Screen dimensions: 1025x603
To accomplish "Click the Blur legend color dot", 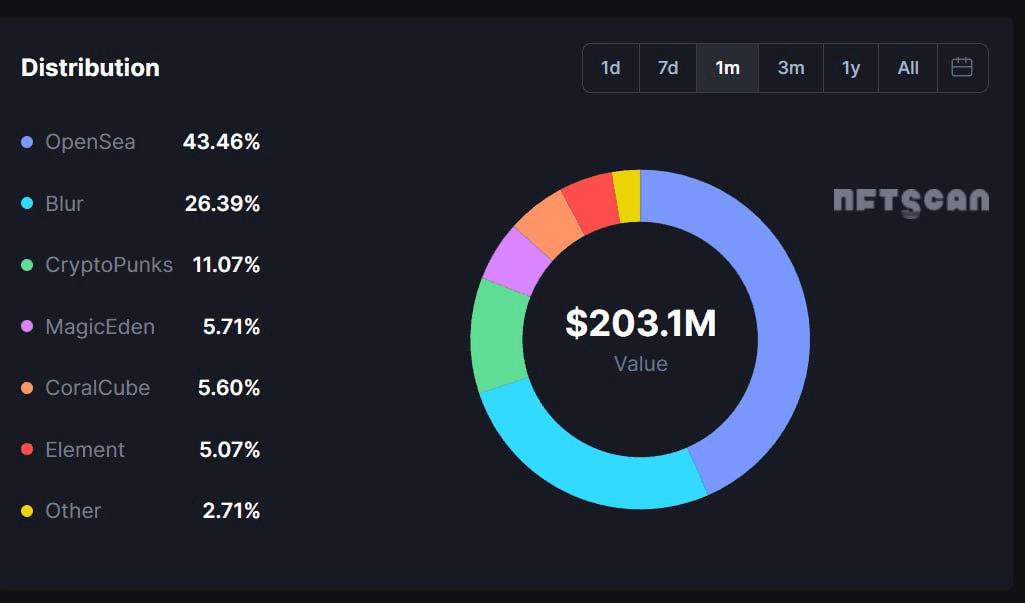I will [27, 203].
